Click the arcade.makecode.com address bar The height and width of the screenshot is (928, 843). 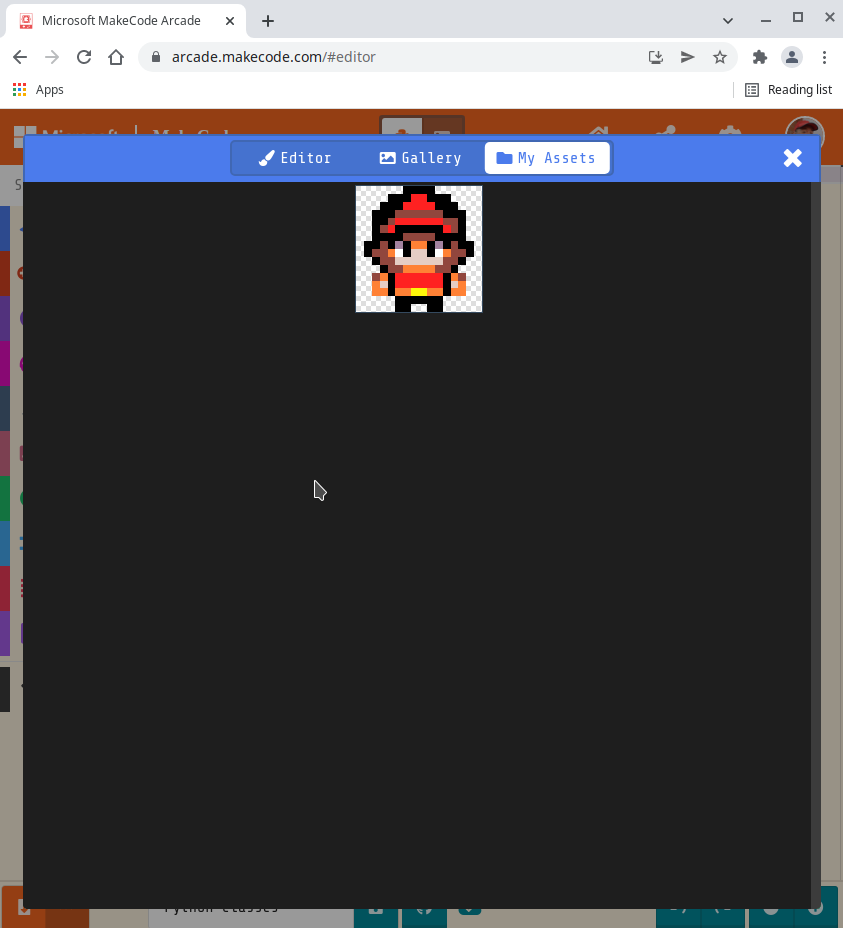click(300, 57)
